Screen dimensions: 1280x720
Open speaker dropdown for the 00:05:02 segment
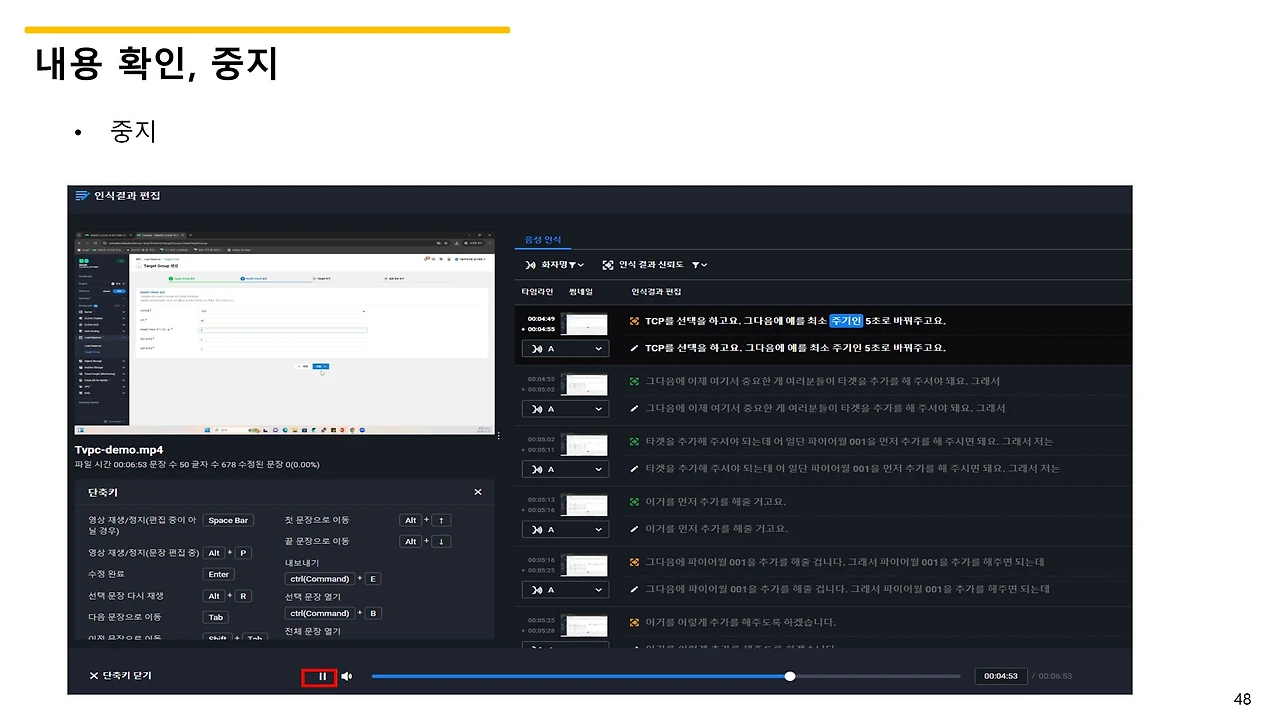[x=565, y=469]
